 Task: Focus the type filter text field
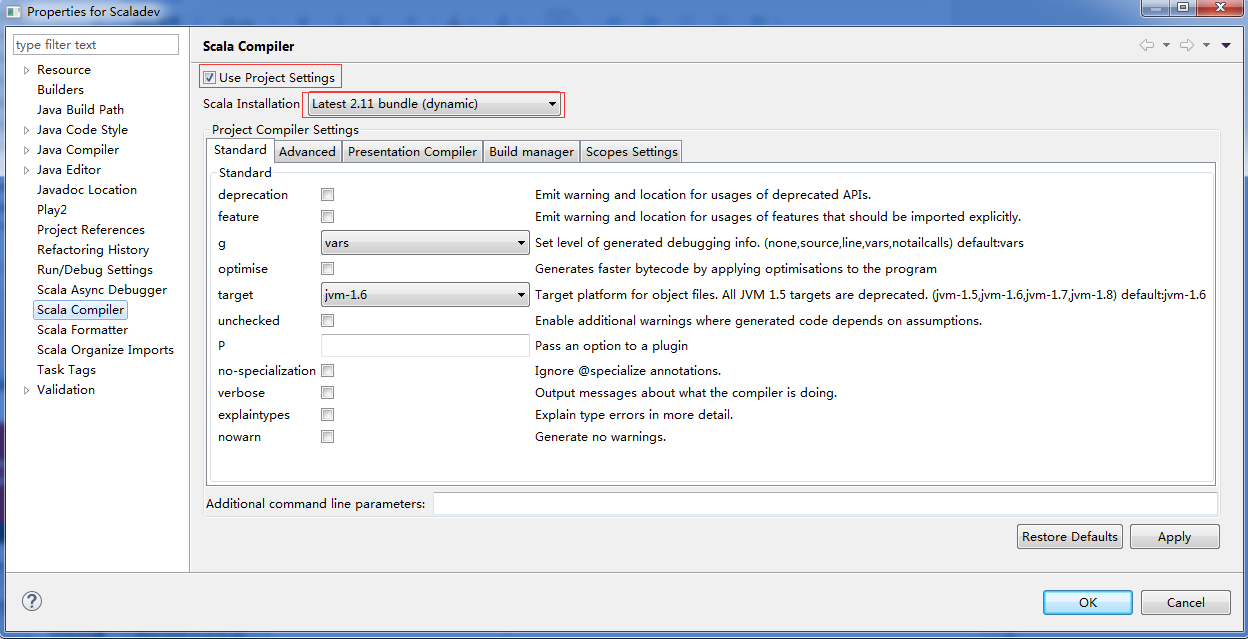tap(95, 45)
